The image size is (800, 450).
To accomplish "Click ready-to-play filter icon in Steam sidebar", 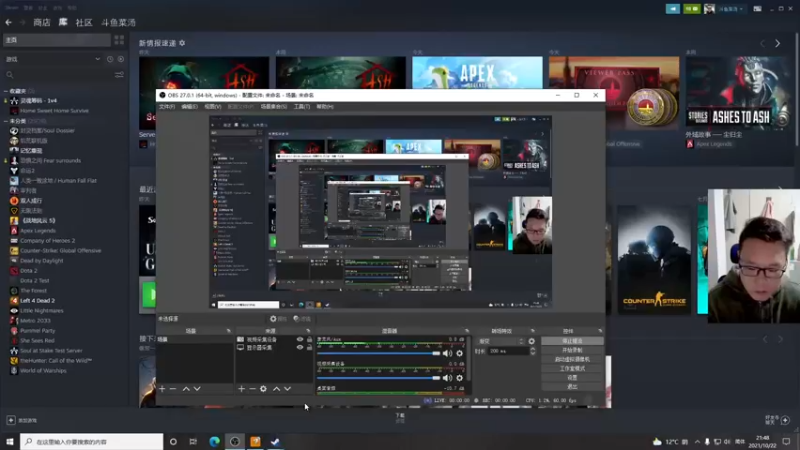I will pos(121,59).
